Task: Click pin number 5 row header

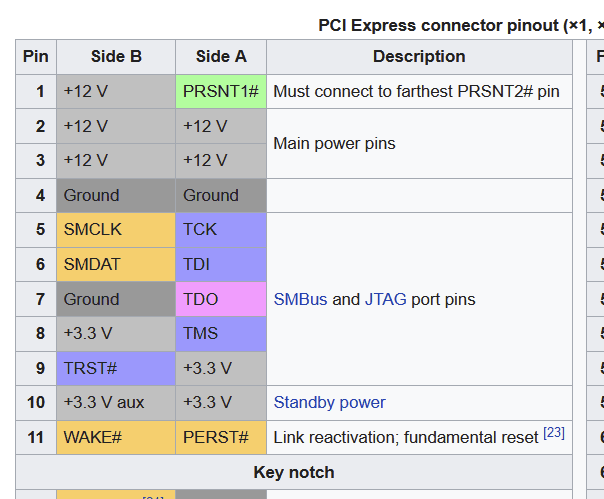Action: coord(36,230)
